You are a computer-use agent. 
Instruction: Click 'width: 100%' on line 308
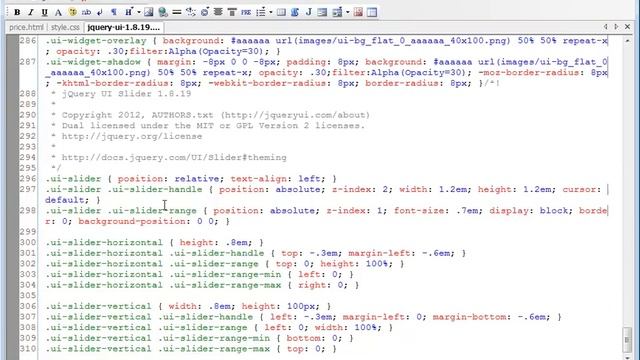(348, 327)
